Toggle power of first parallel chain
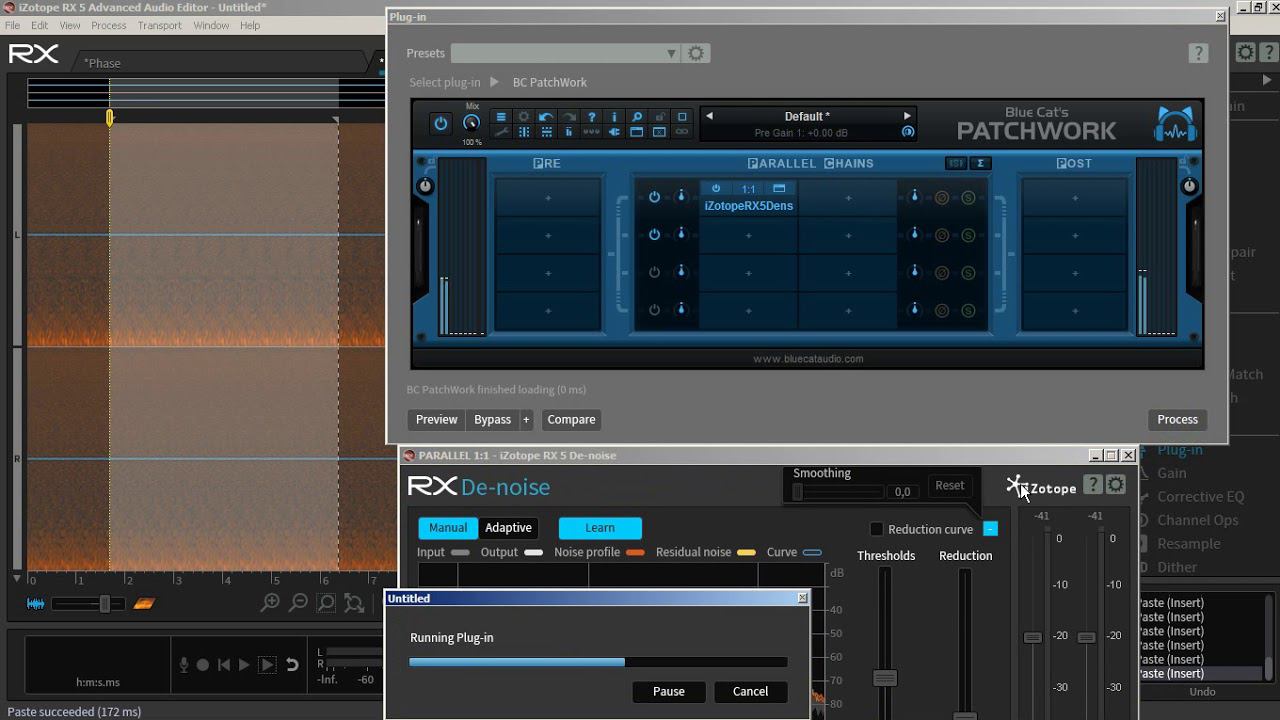The width and height of the screenshot is (1280, 720). click(654, 197)
